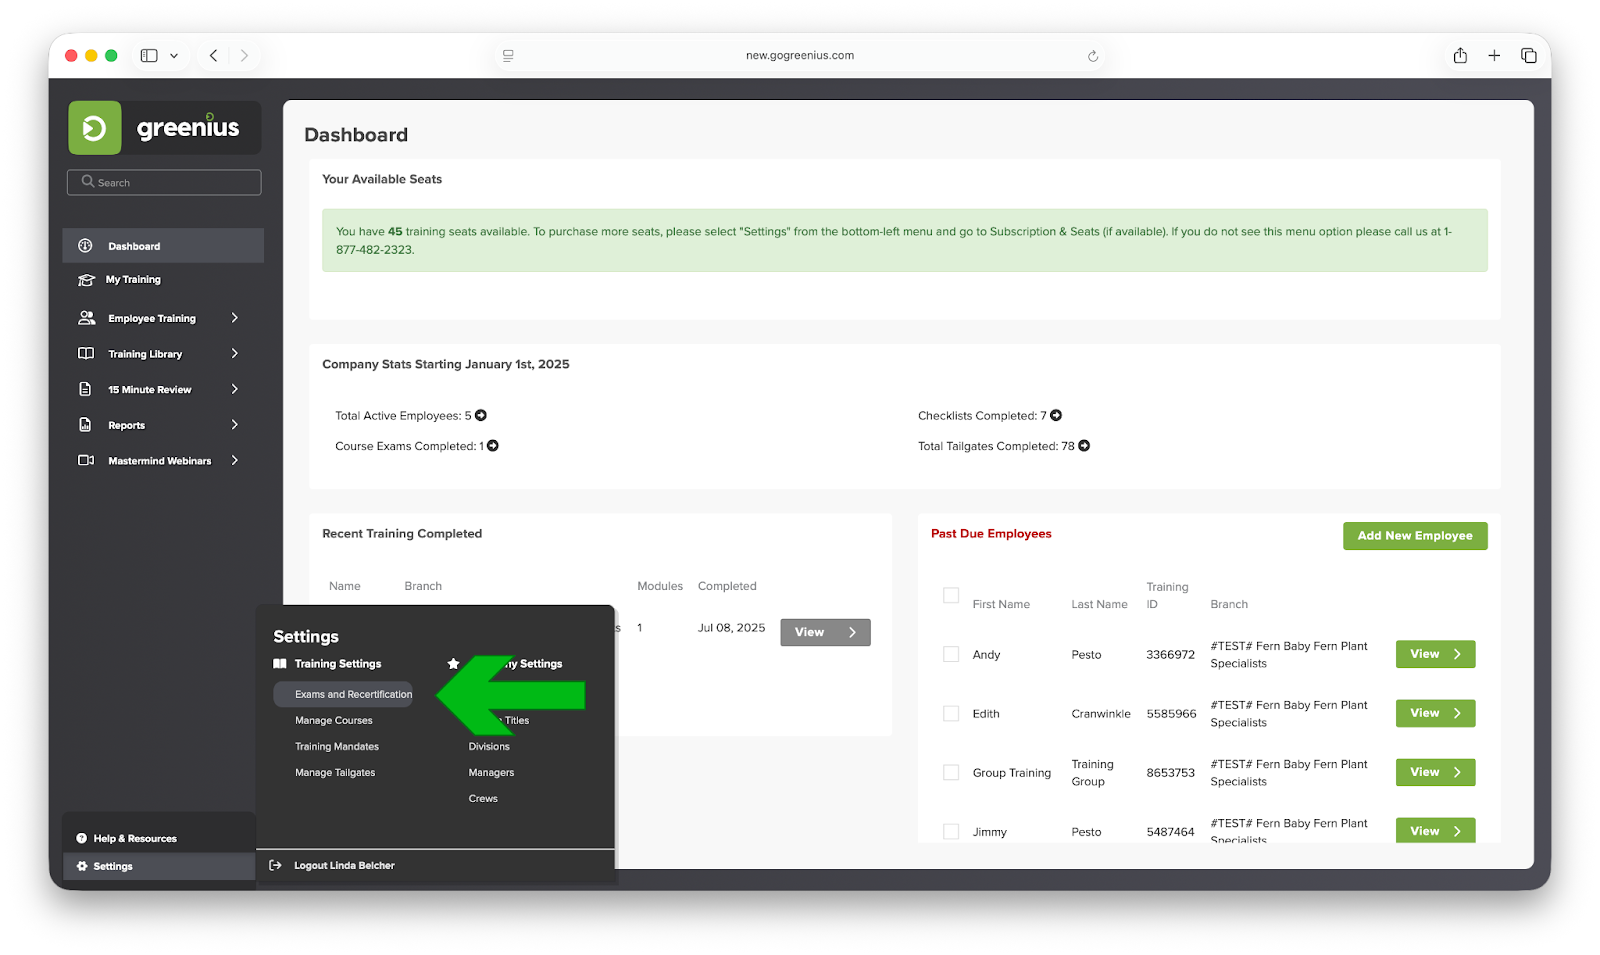Viewport: 1600px width, 955px height.
Task: Check the box for Andy Pesto
Action: 951,655
